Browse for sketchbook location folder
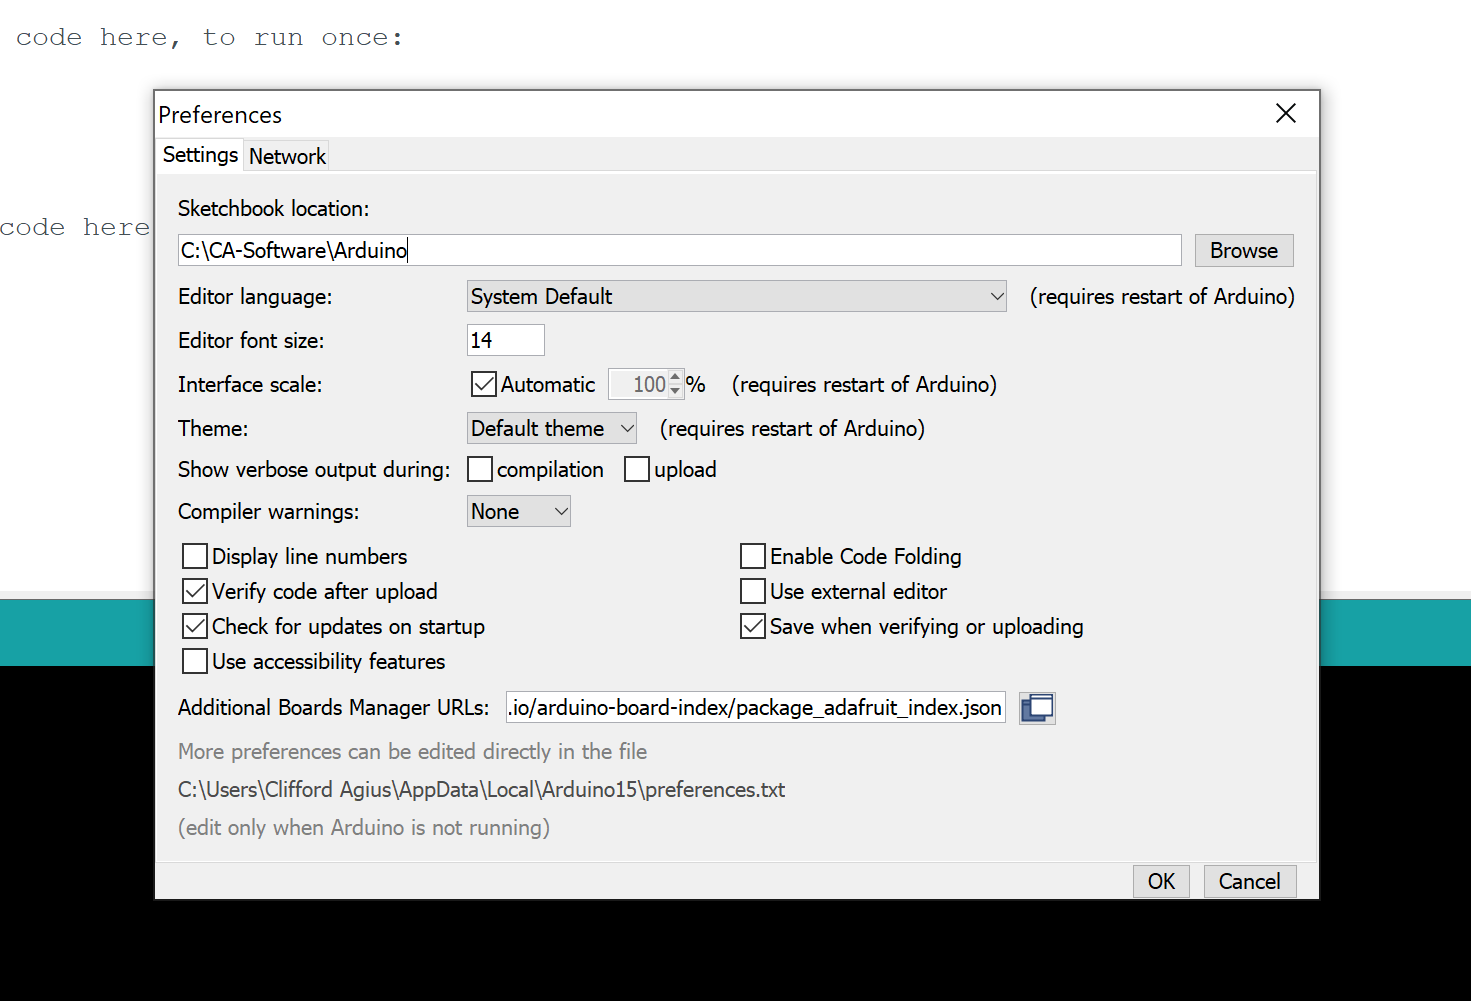1471x1001 pixels. [x=1244, y=250]
